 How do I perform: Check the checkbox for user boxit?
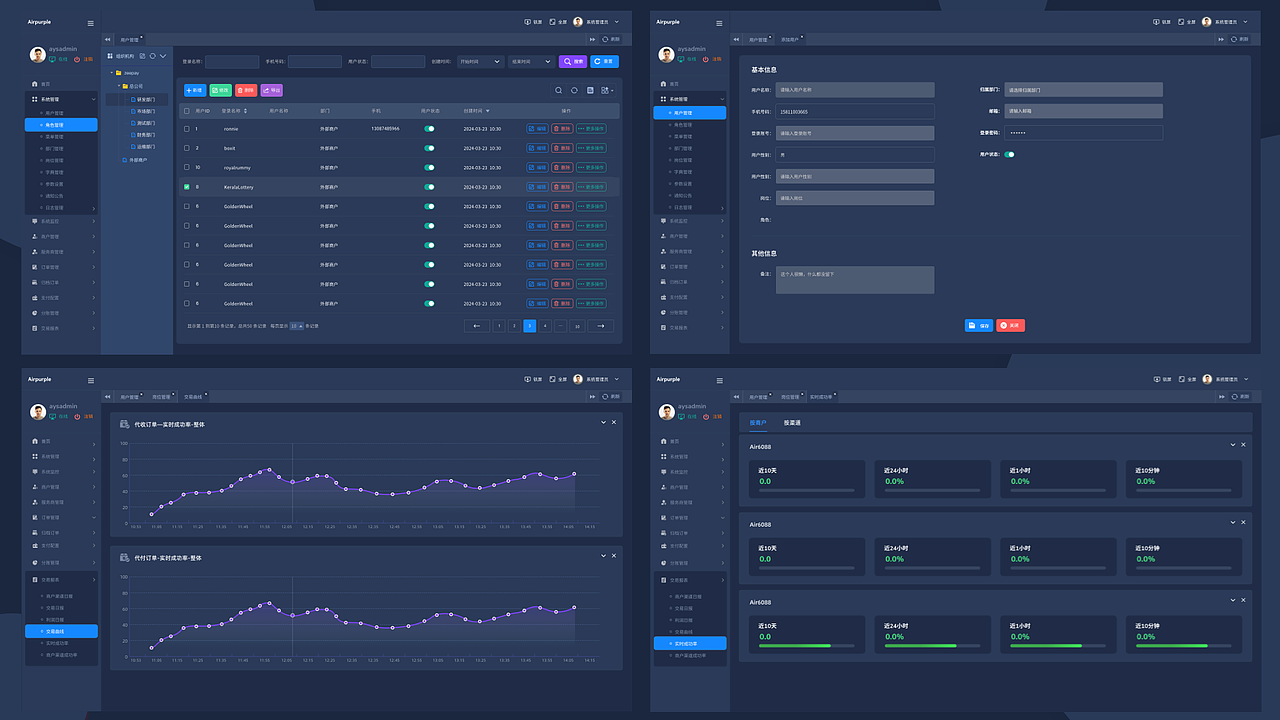click(186, 148)
